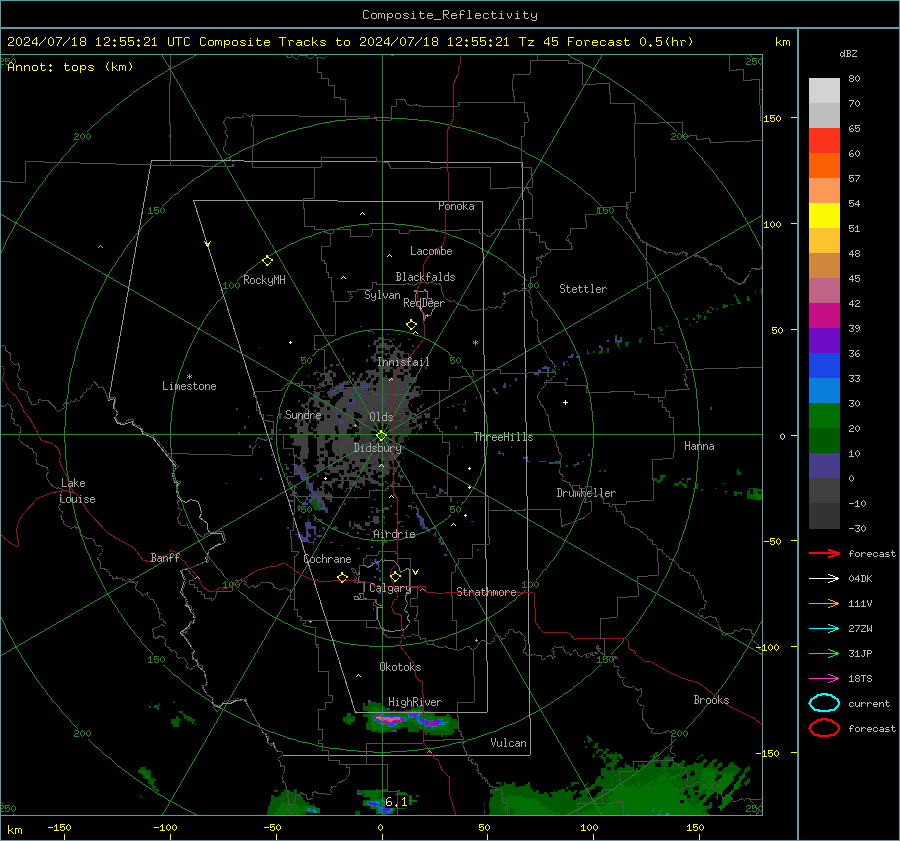Click the cyan current ellipse legend icon
Screen dimensions: 900x841
point(824,703)
